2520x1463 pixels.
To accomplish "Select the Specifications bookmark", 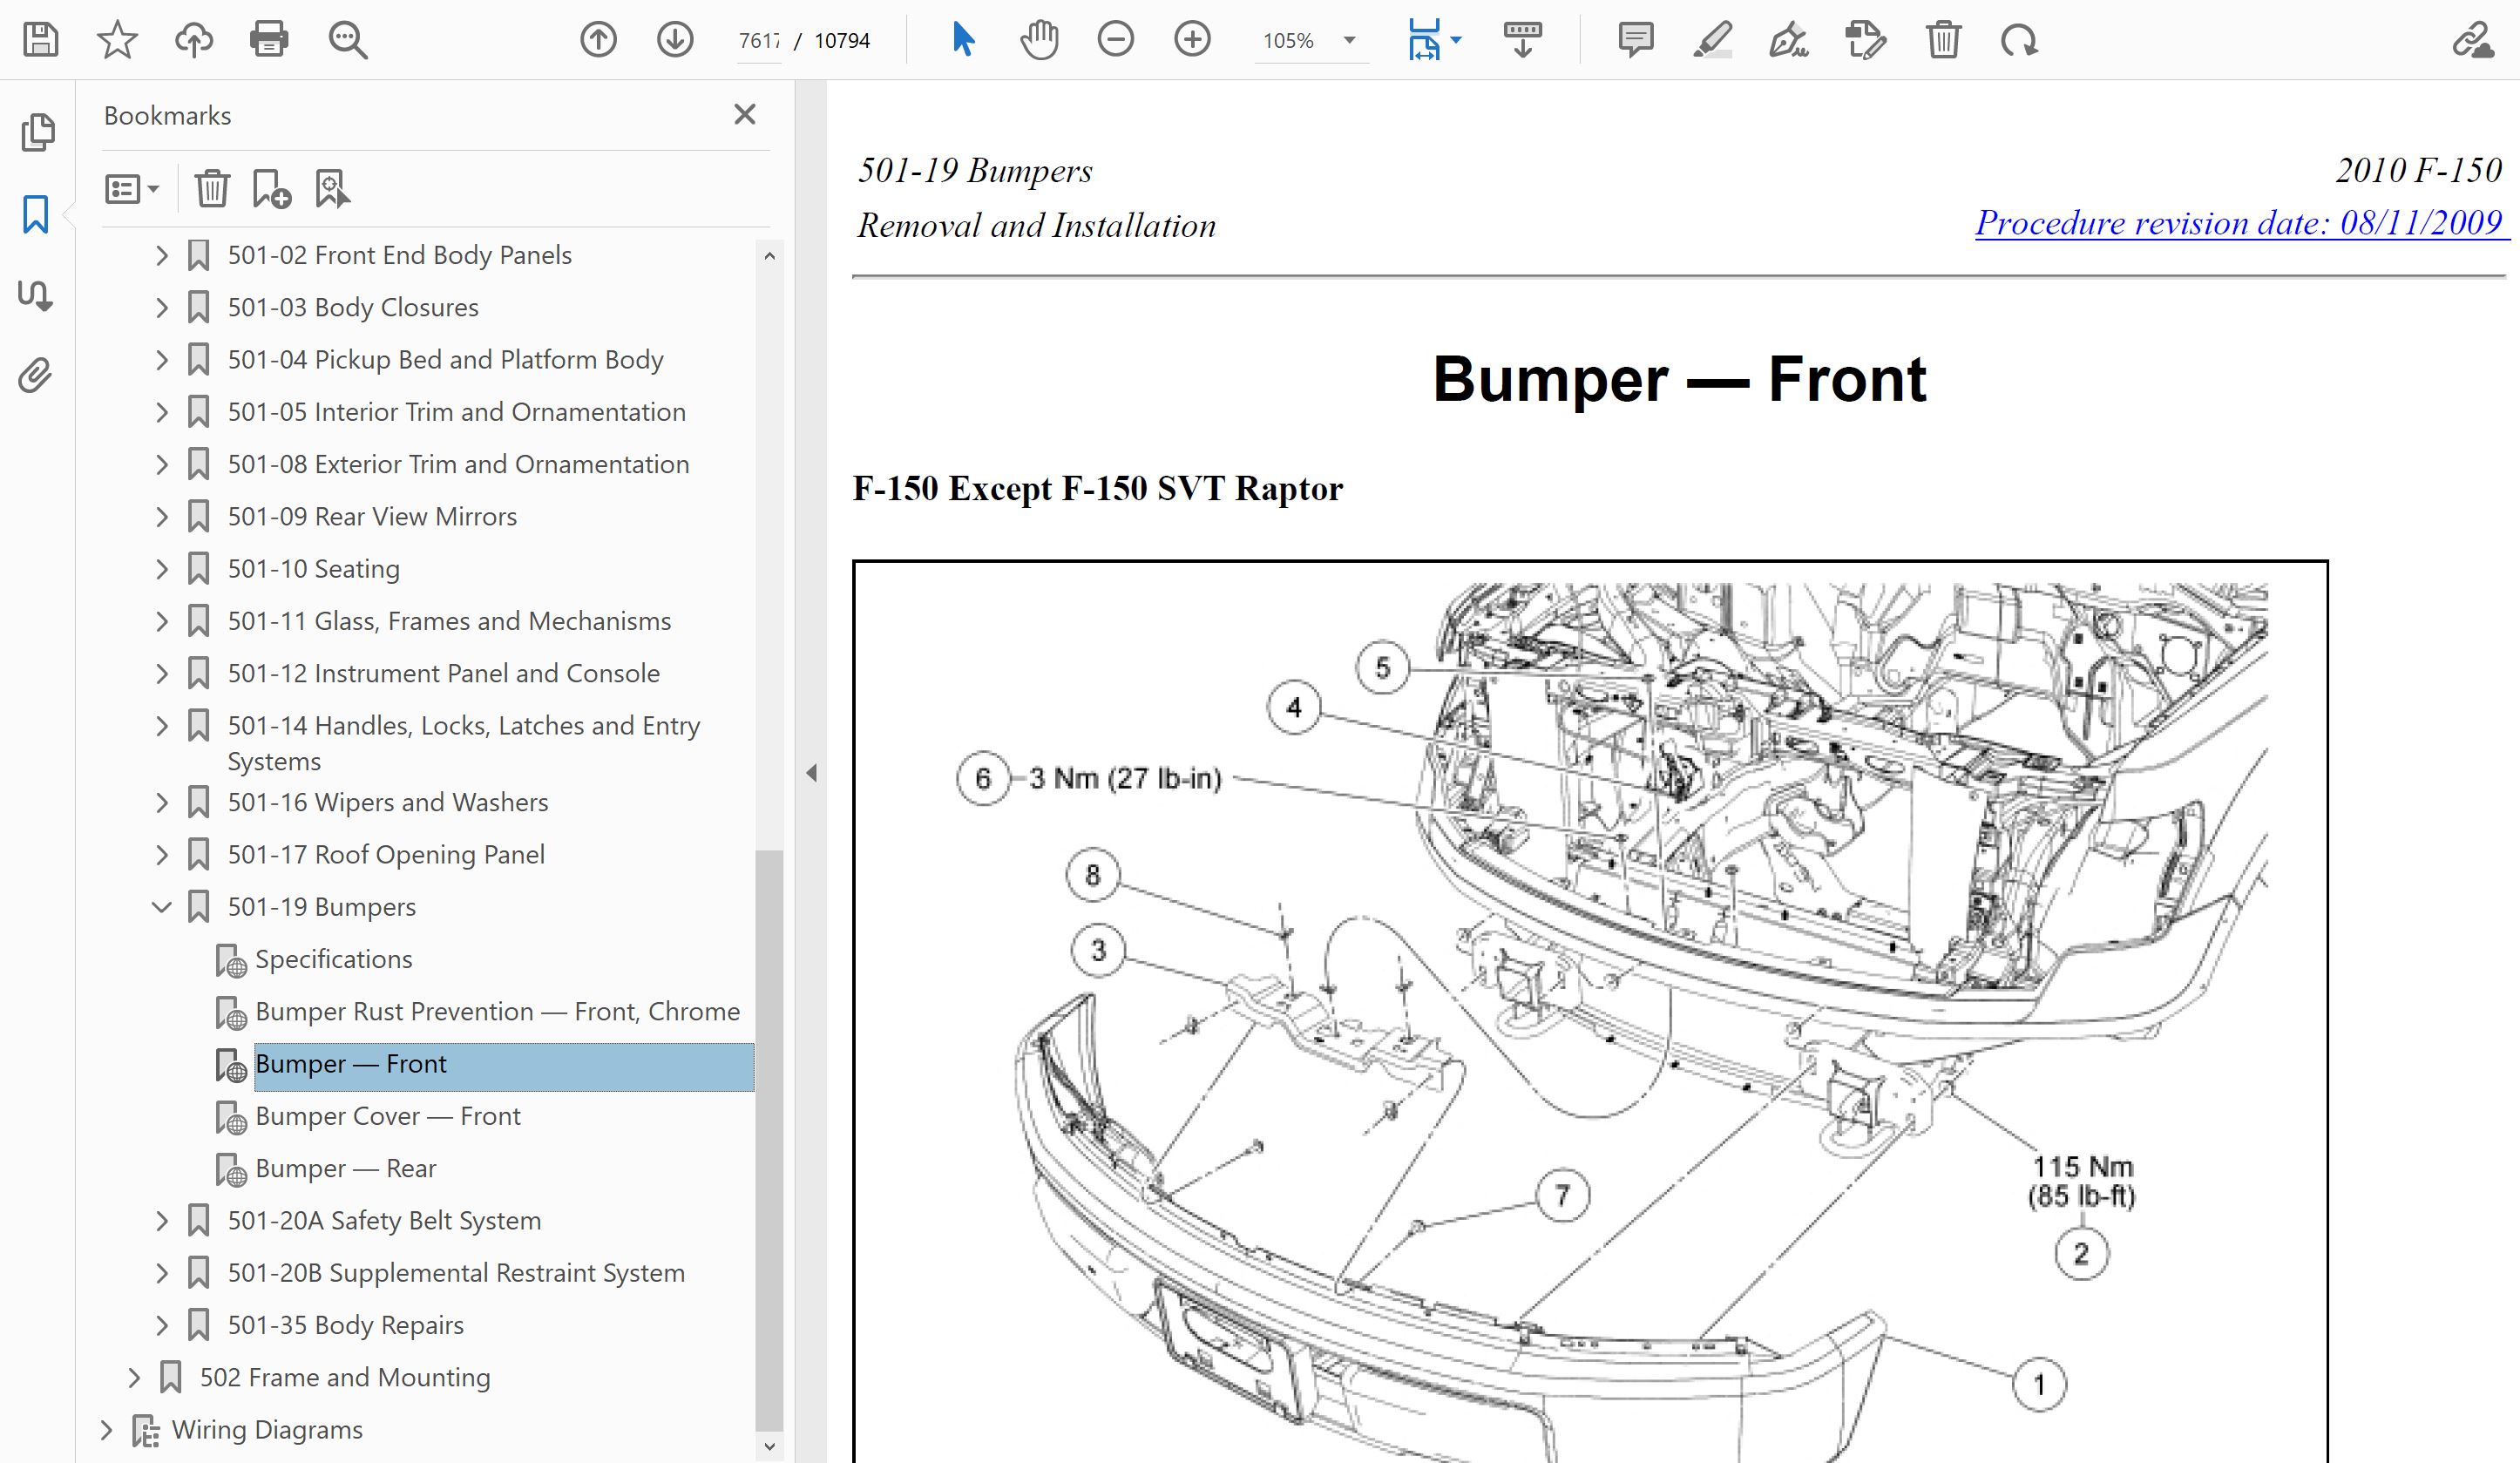I will click(333, 959).
